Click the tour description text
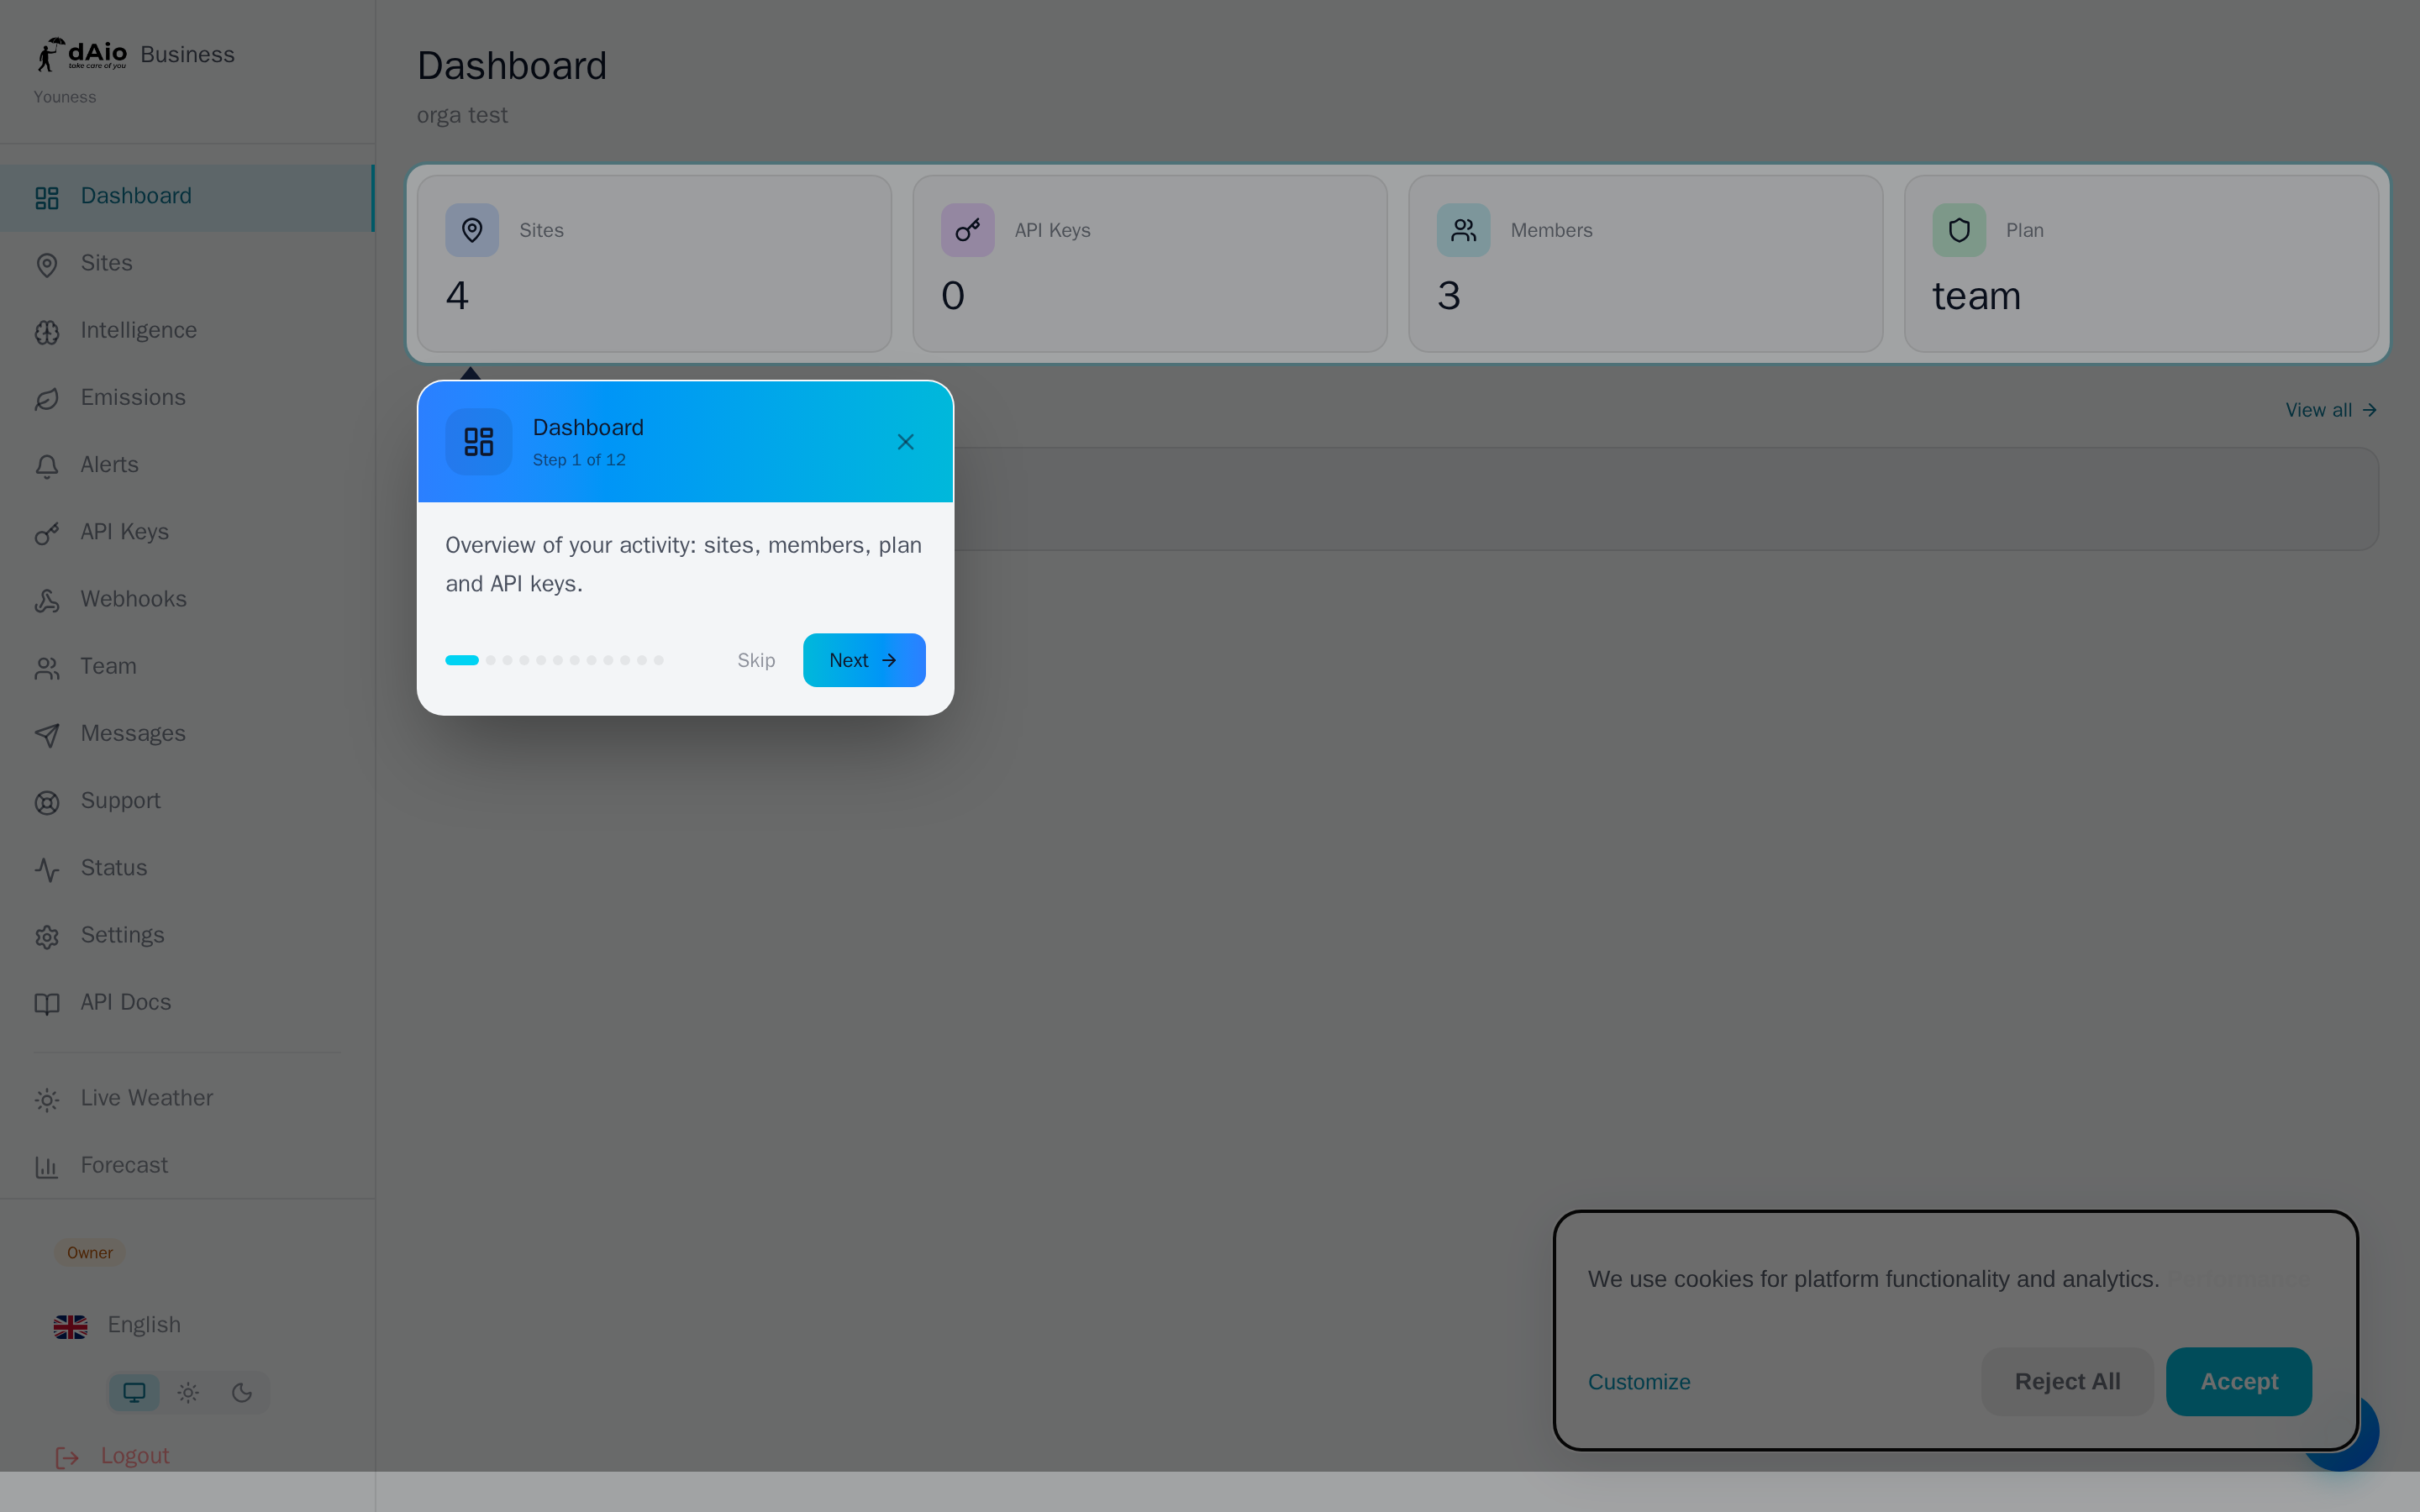Image resolution: width=2420 pixels, height=1512 pixels. click(683, 564)
